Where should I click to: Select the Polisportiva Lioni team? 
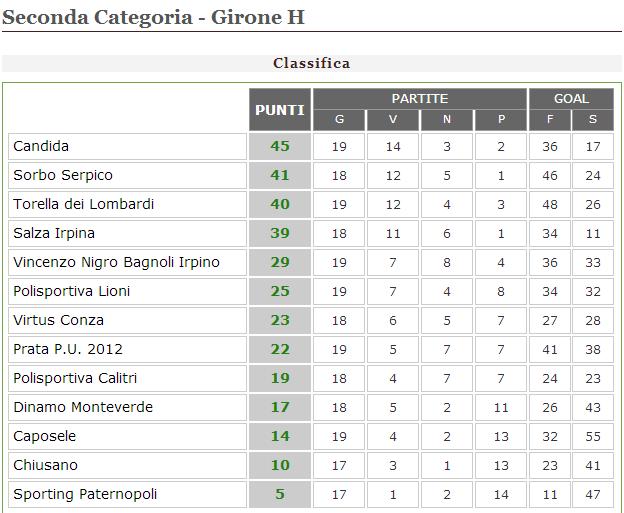[72, 292]
